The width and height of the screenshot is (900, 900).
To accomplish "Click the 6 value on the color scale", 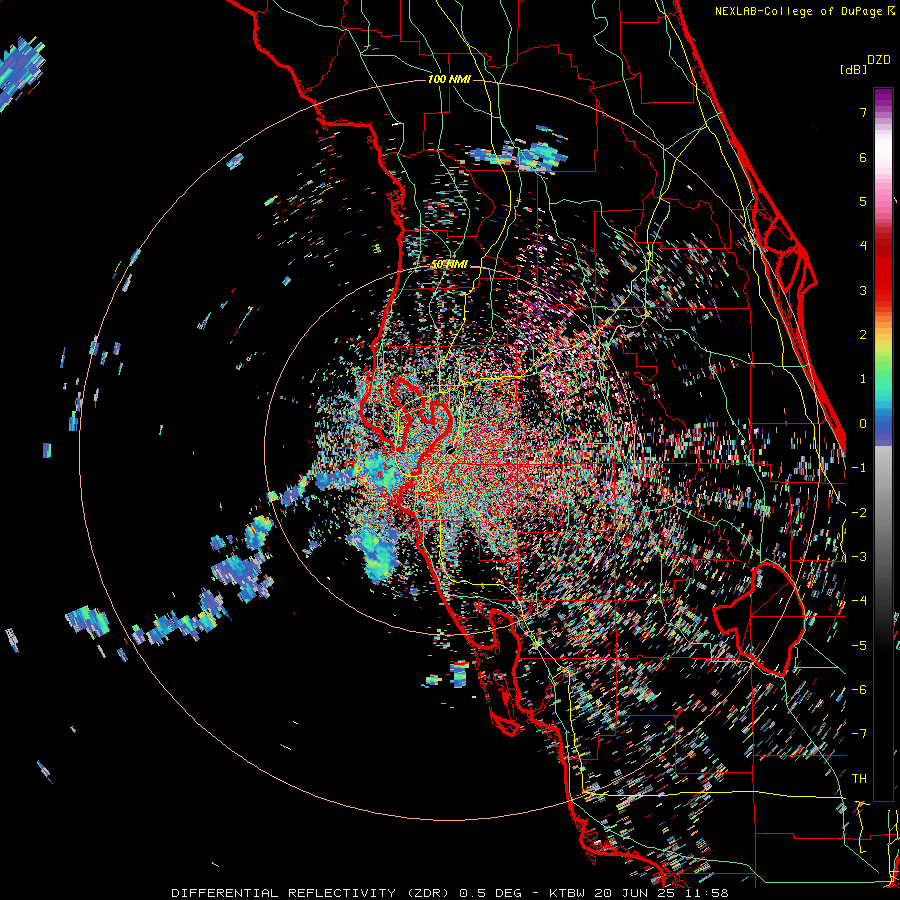I will [x=863, y=157].
